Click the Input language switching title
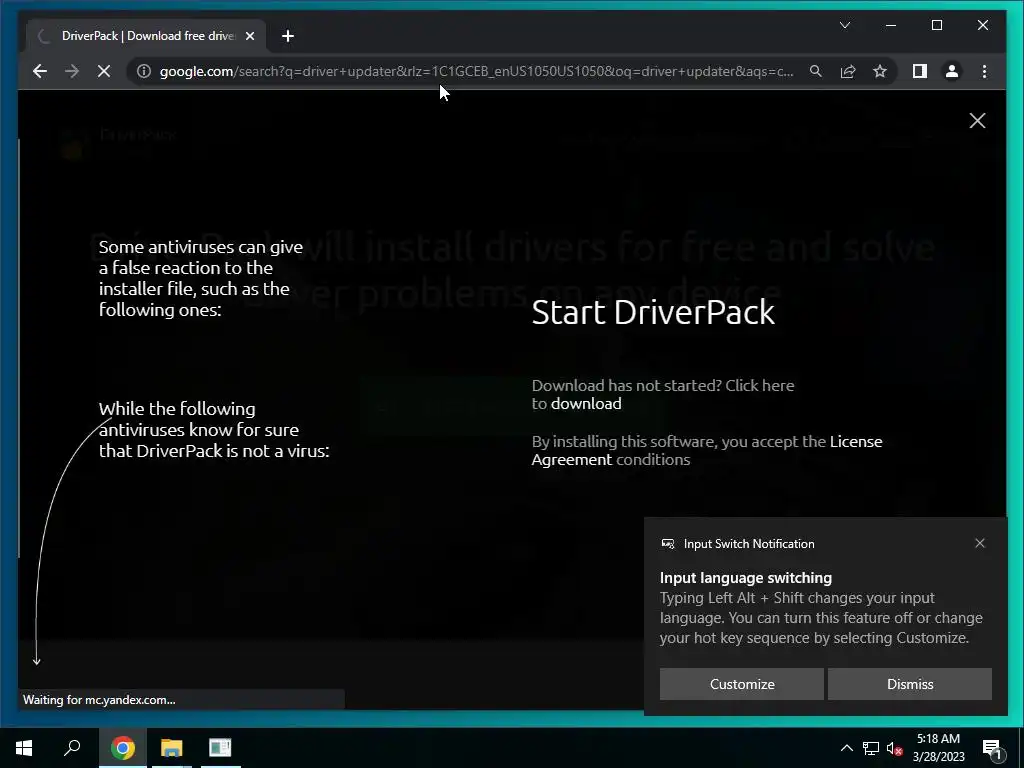1024x768 pixels. (746, 578)
